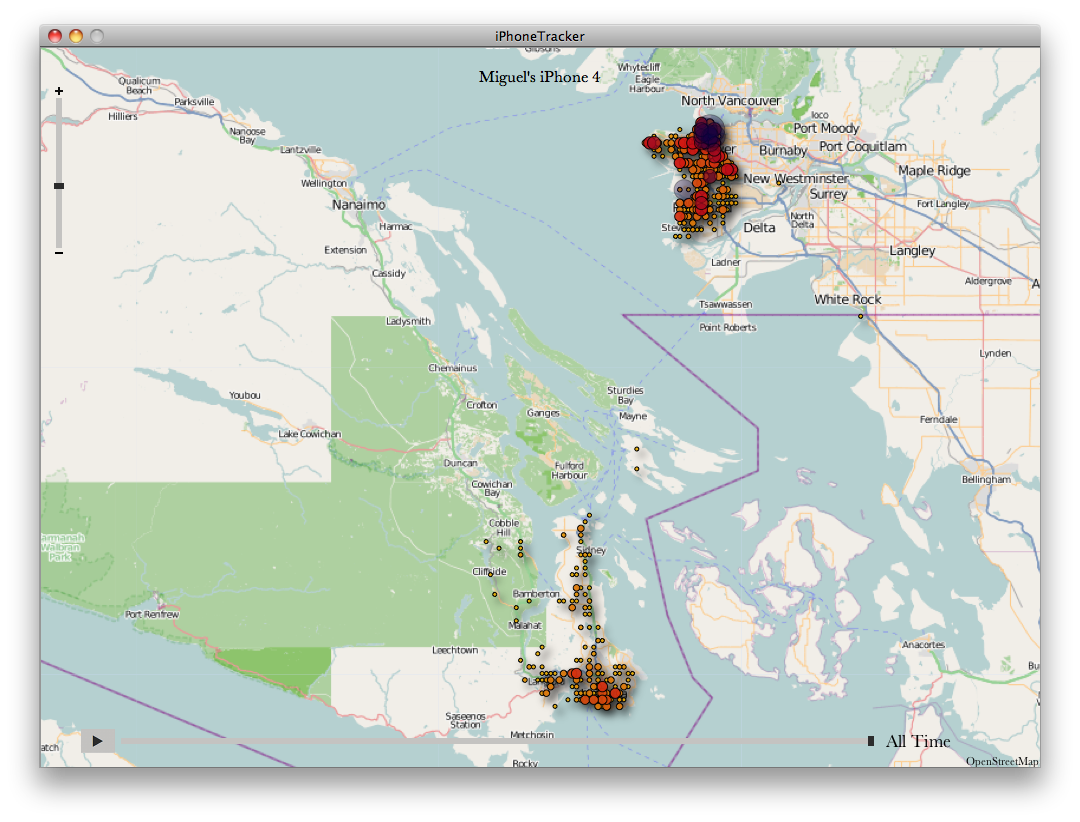1080x822 pixels.
Task: Zoom in with the plus button
Action: click(x=59, y=91)
